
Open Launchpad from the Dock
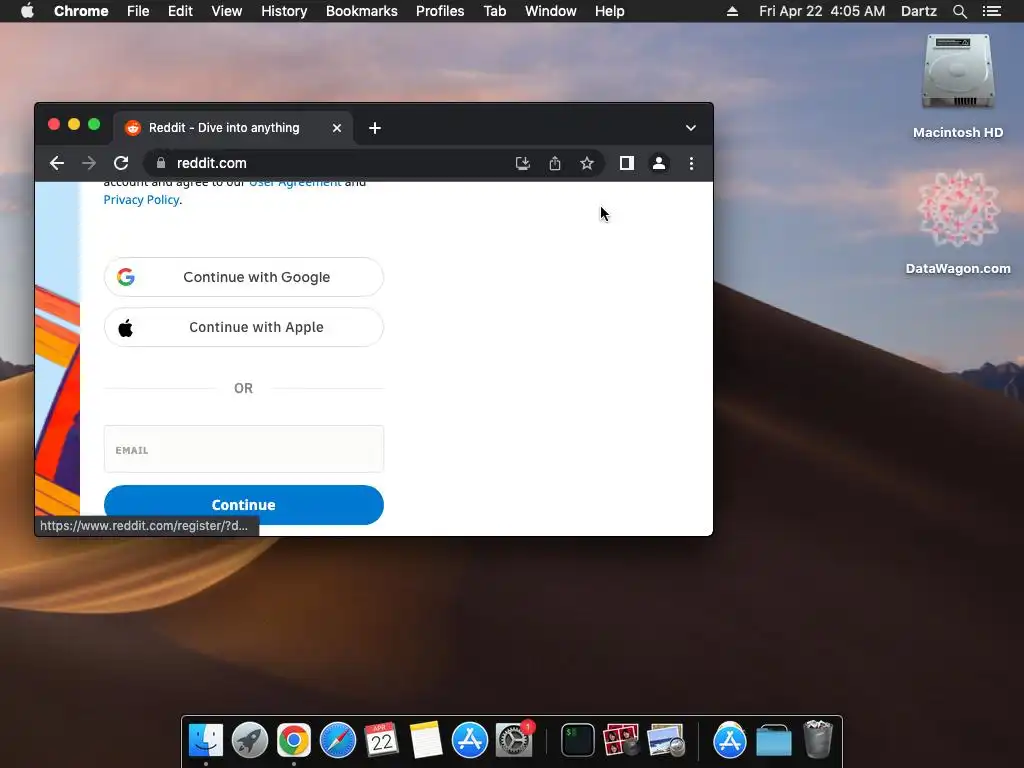(249, 740)
